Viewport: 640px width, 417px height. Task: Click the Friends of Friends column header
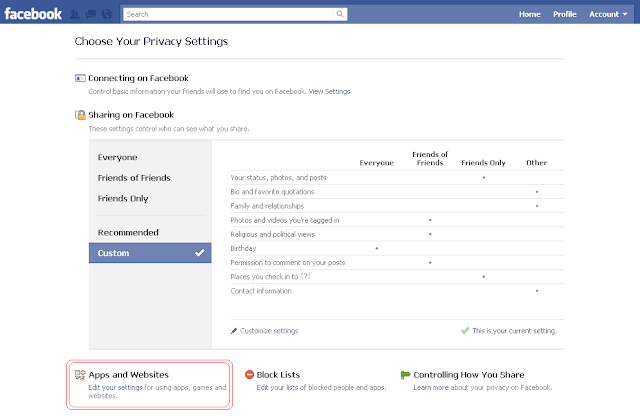click(x=430, y=158)
